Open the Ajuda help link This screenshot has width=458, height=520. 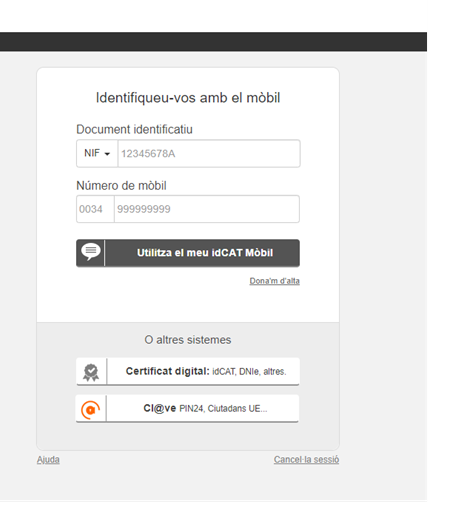point(48,460)
